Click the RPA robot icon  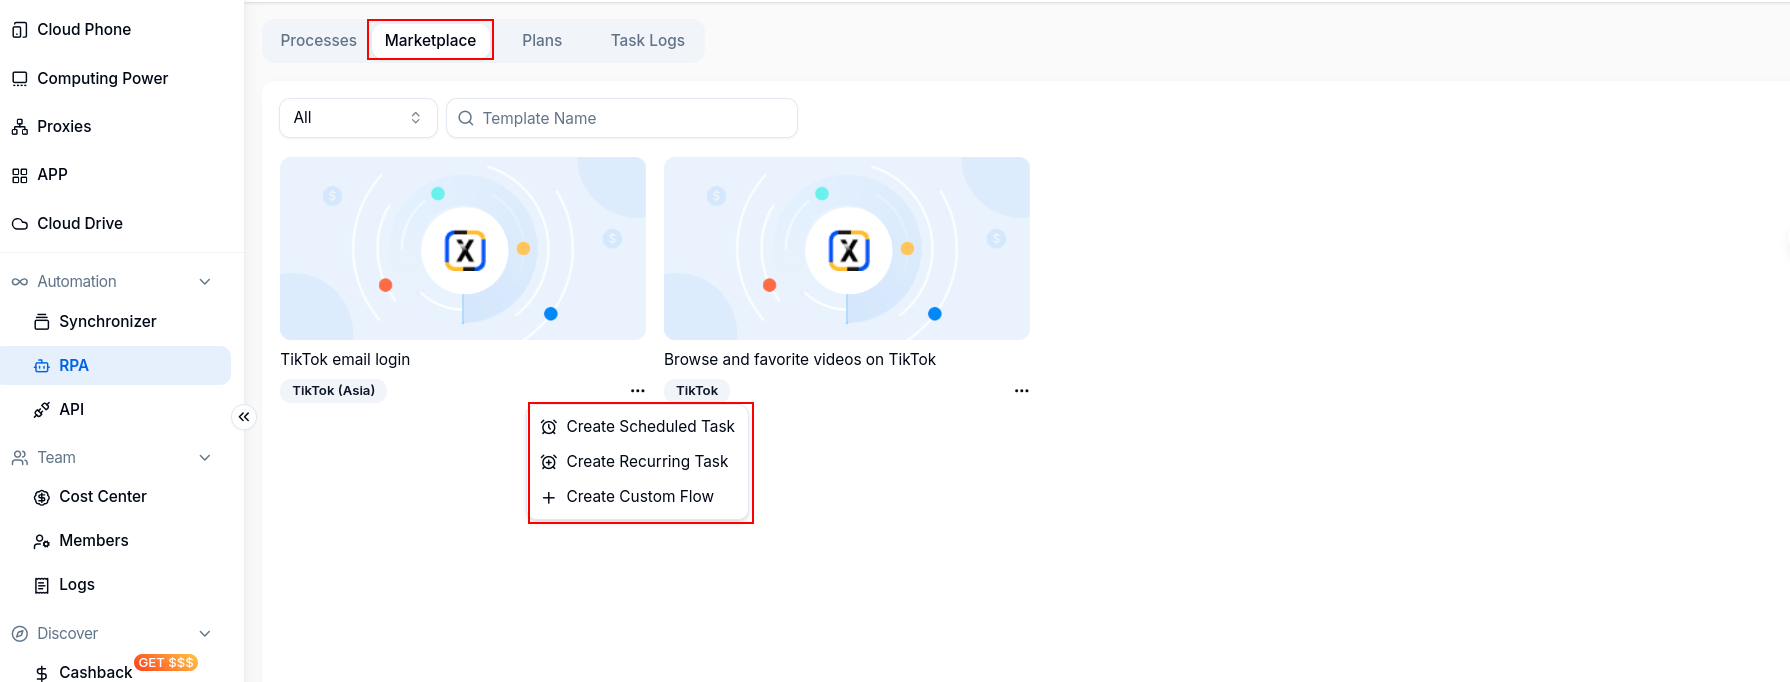coord(41,366)
